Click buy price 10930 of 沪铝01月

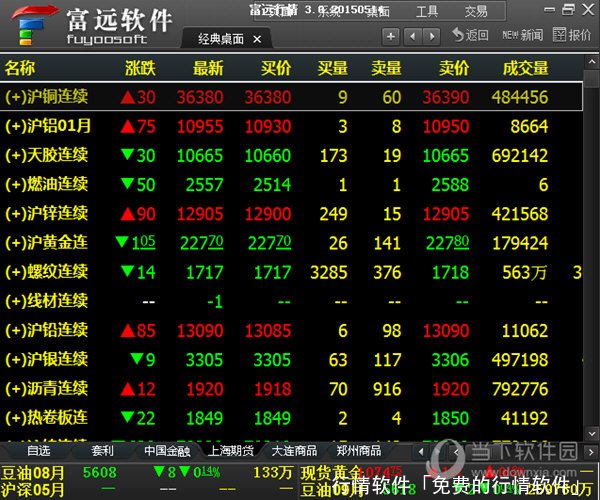[x=268, y=126]
